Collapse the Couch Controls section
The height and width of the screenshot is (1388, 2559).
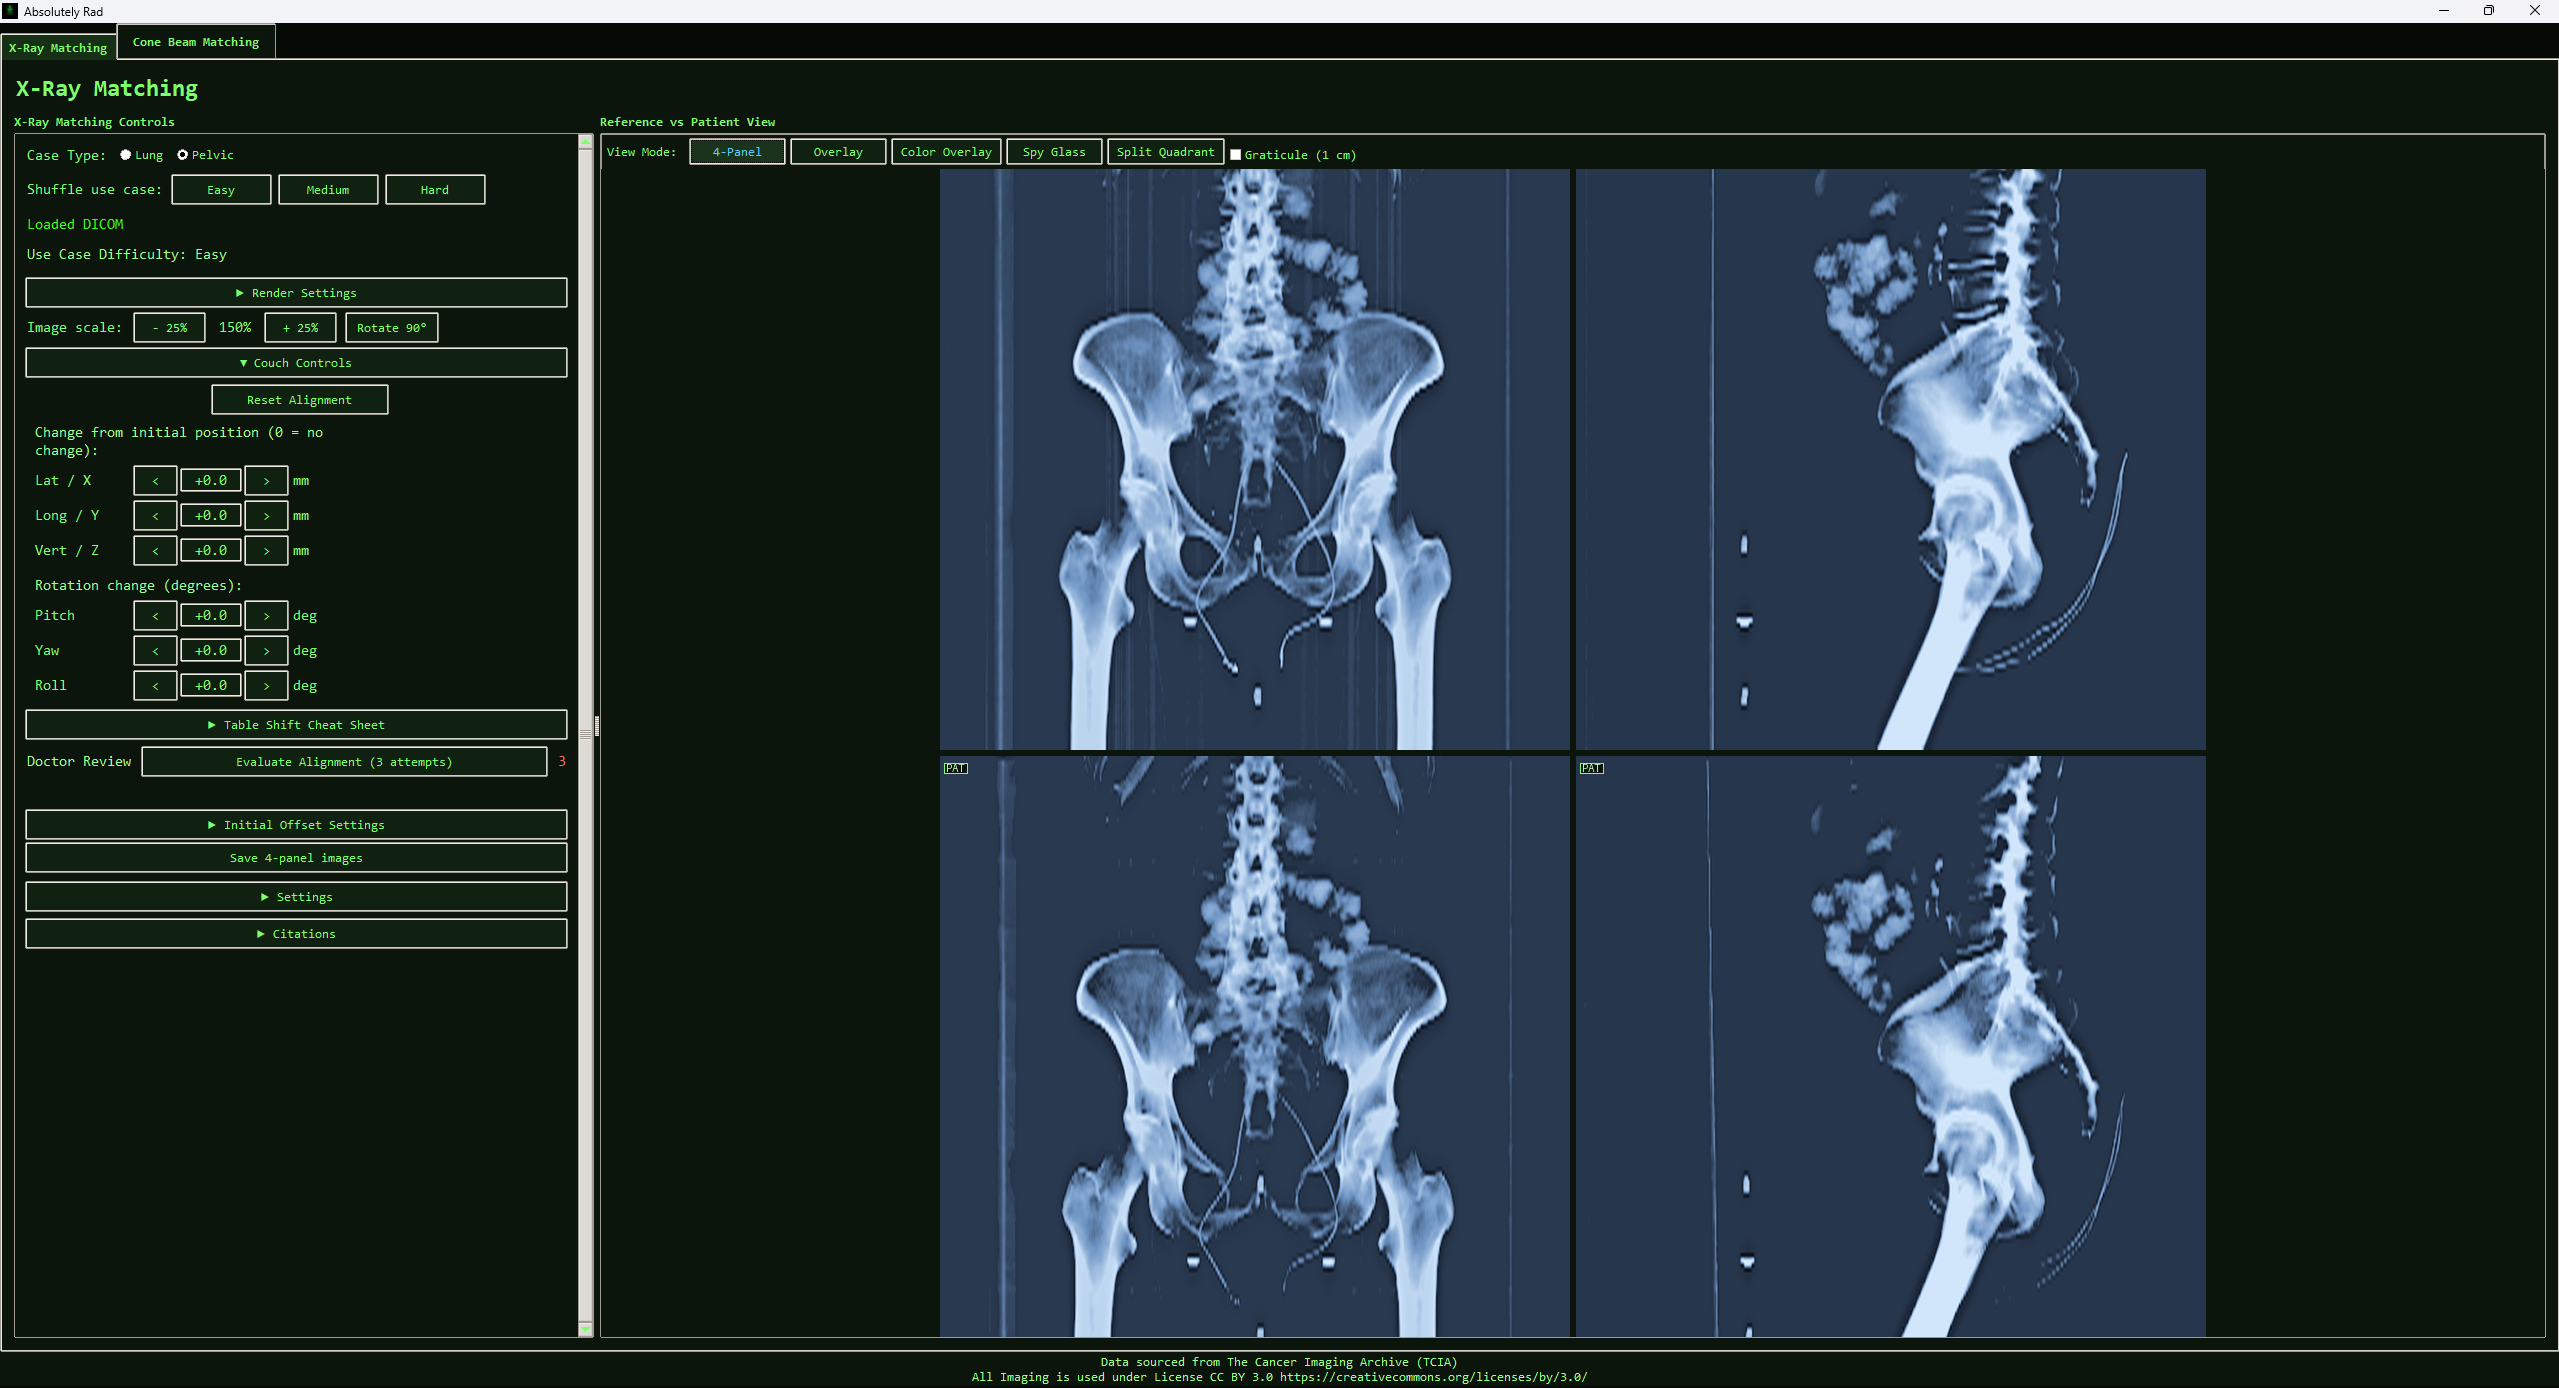[296, 362]
